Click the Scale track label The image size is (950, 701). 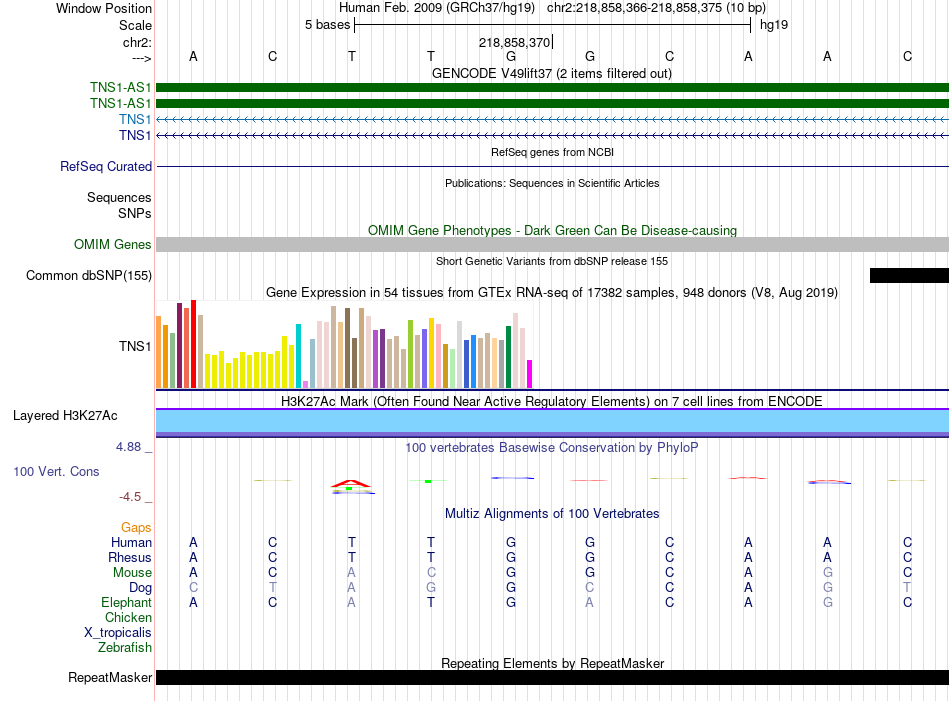[x=135, y=25]
